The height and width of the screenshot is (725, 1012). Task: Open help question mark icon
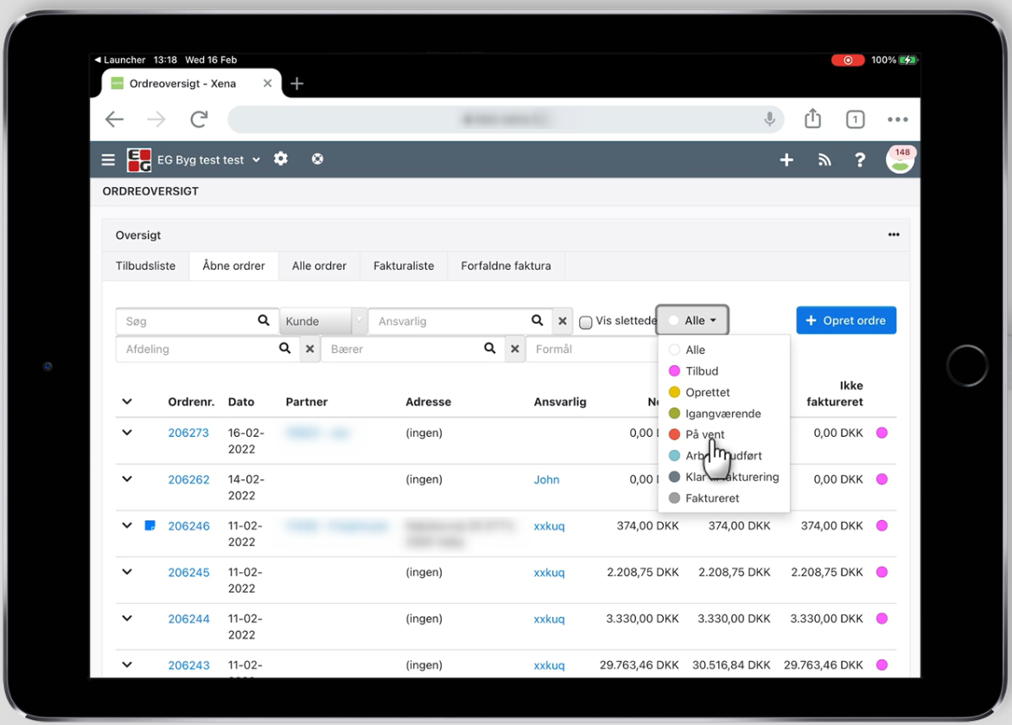coord(859,160)
